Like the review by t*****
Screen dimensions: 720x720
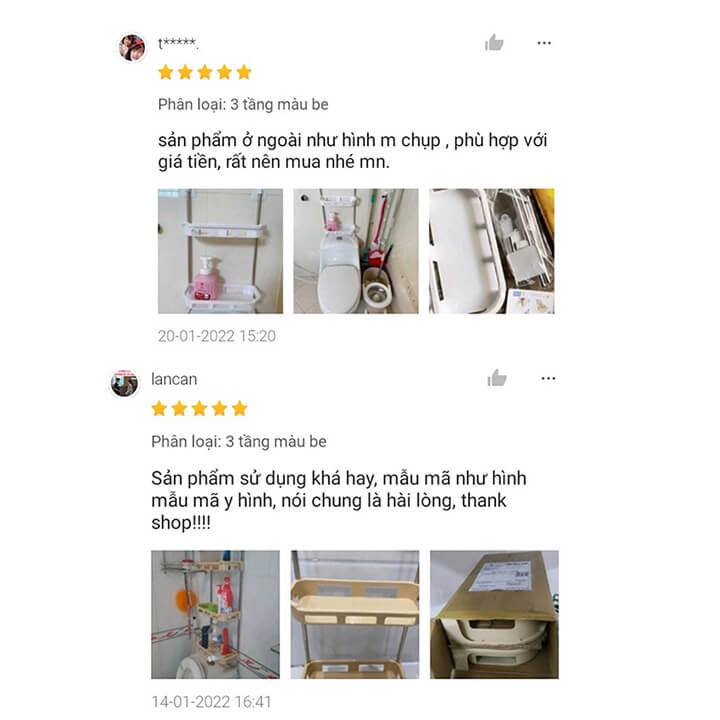(x=494, y=43)
